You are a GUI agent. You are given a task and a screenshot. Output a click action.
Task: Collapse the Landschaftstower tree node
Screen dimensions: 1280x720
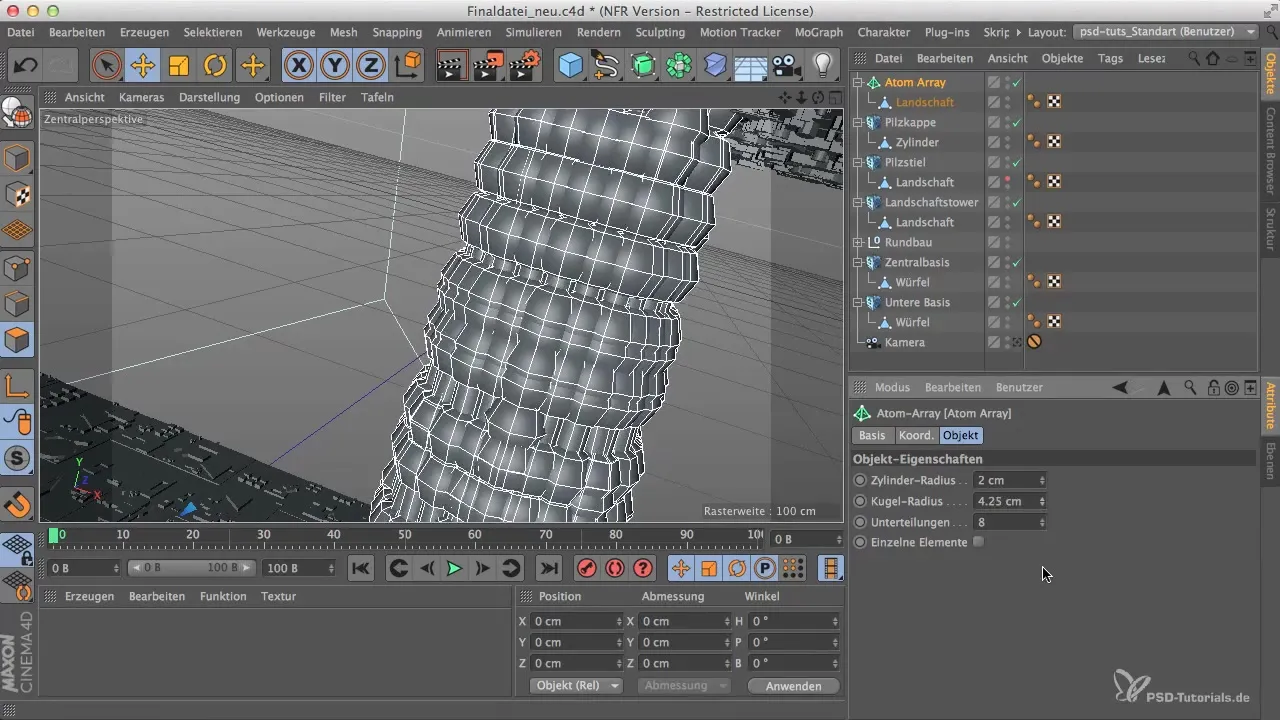pyautogui.click(x=857, y=202)
